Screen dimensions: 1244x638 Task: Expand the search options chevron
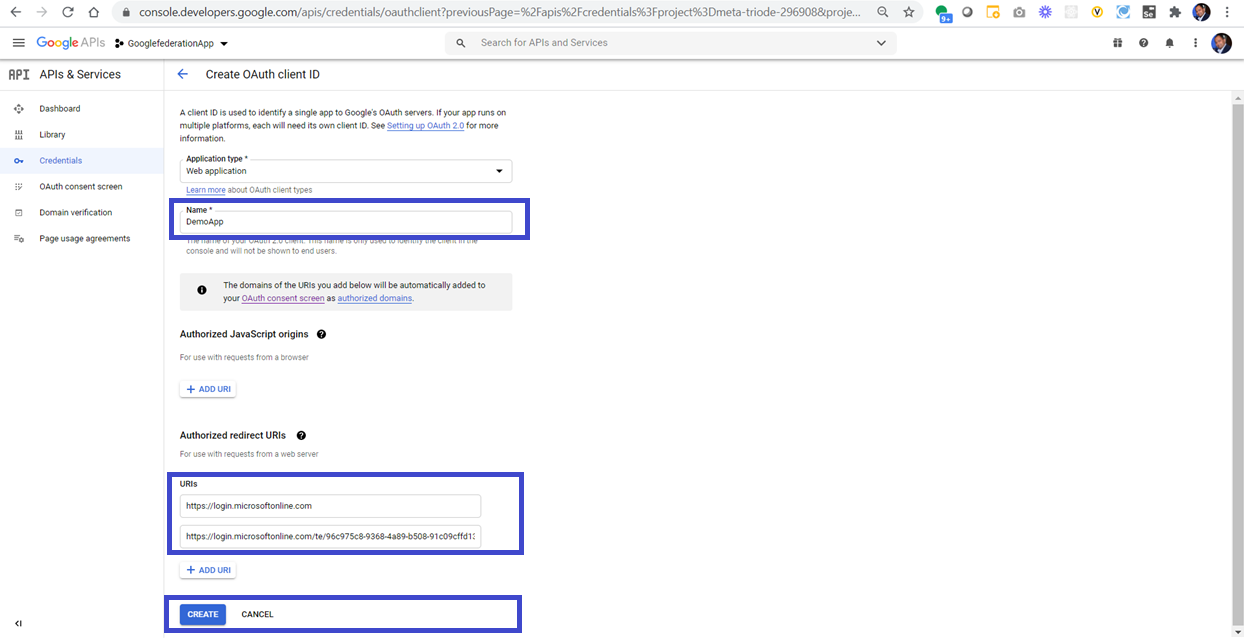pyautogui.click(x=880, y=42)
